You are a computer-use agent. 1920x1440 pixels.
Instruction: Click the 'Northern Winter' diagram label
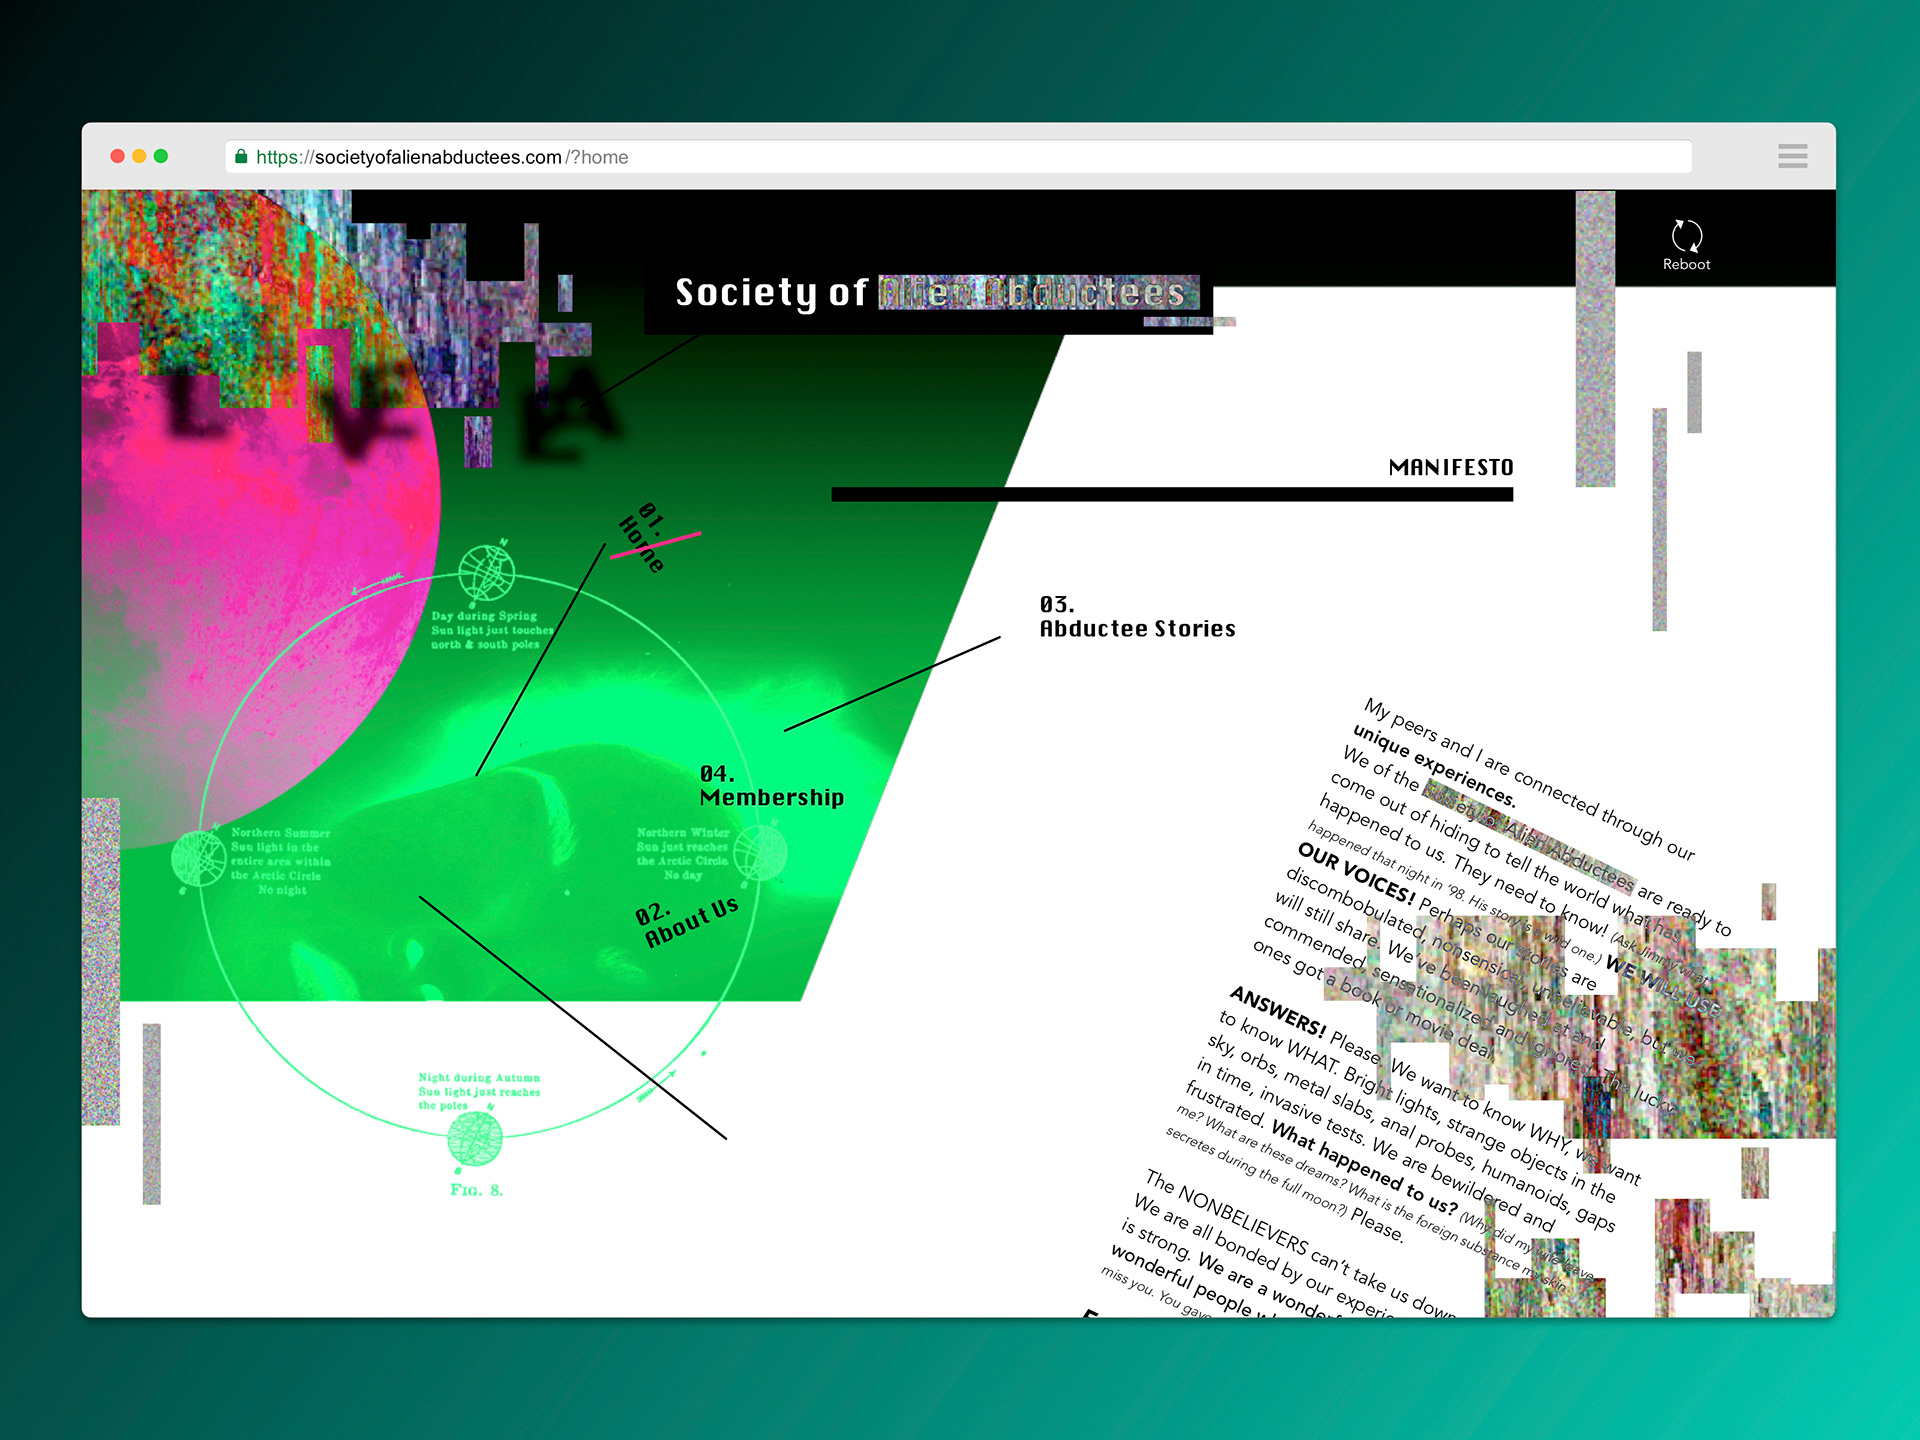pos(683,853)
